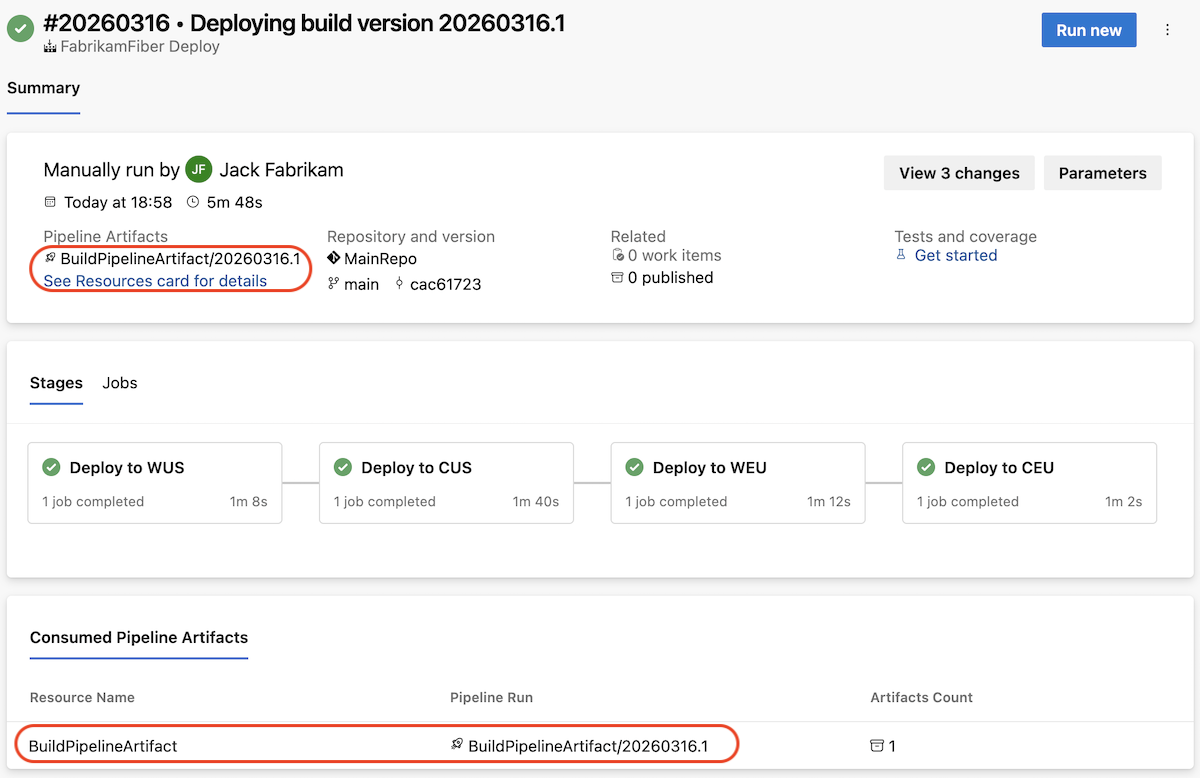Select the Consumed Pipeline Artifacts tab
Viewport: 1200px width, 778px height.
[x=139, y=638]
